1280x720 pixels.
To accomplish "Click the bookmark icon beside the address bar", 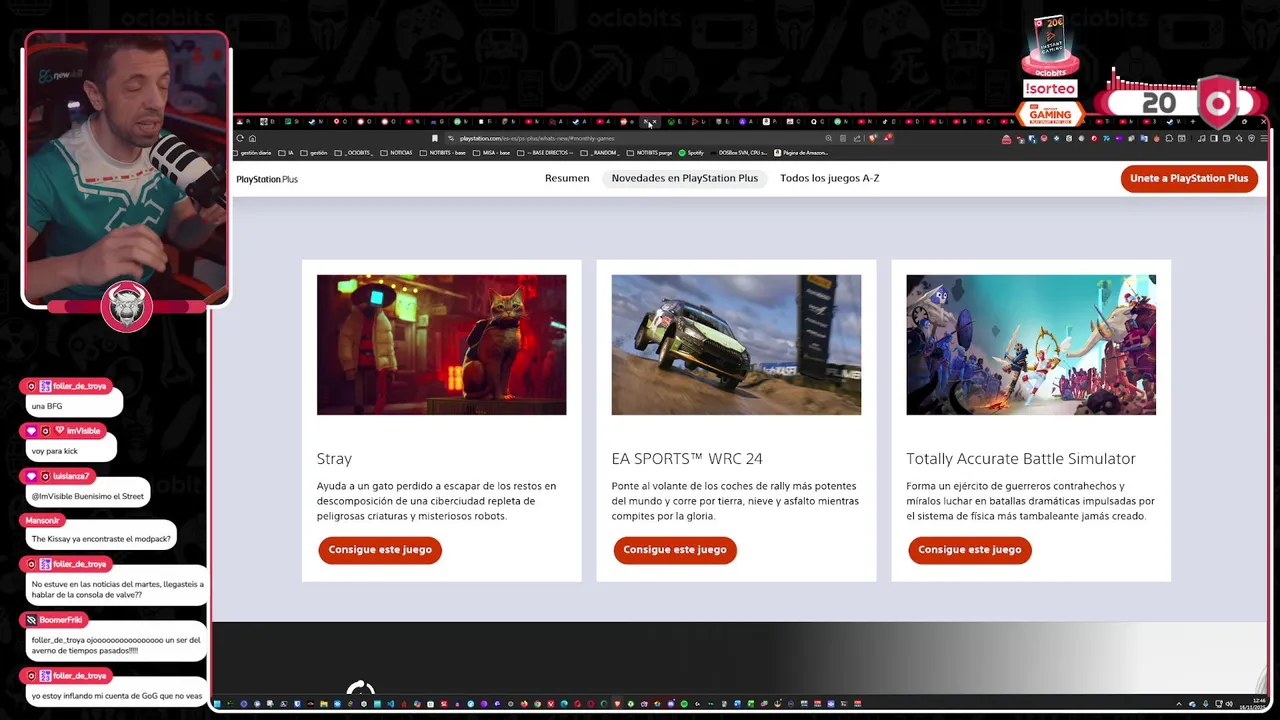I will point(434,138).
